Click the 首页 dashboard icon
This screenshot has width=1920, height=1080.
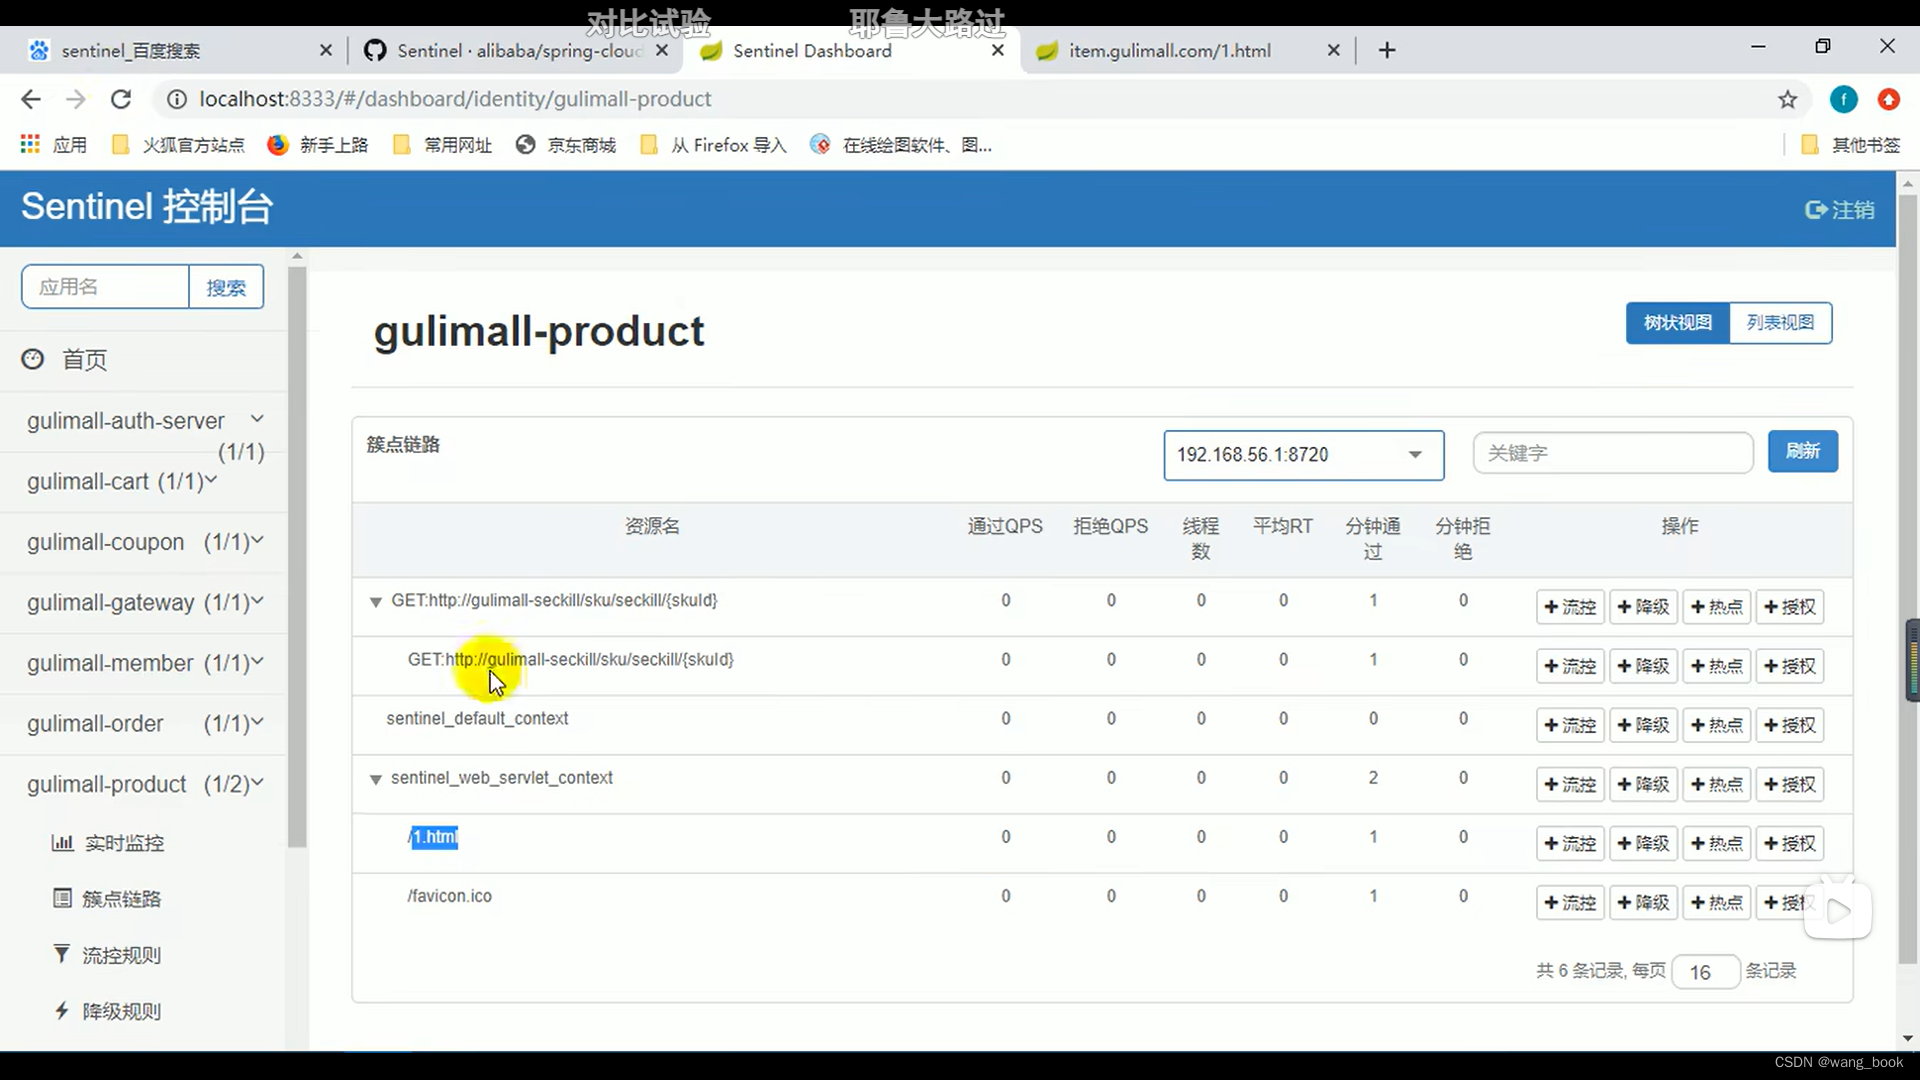pos(33,359)
